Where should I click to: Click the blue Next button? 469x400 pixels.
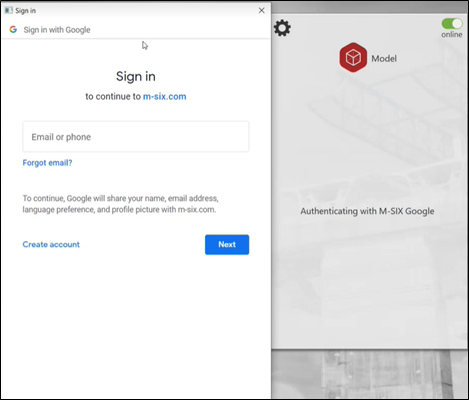(x=227, y=245)
